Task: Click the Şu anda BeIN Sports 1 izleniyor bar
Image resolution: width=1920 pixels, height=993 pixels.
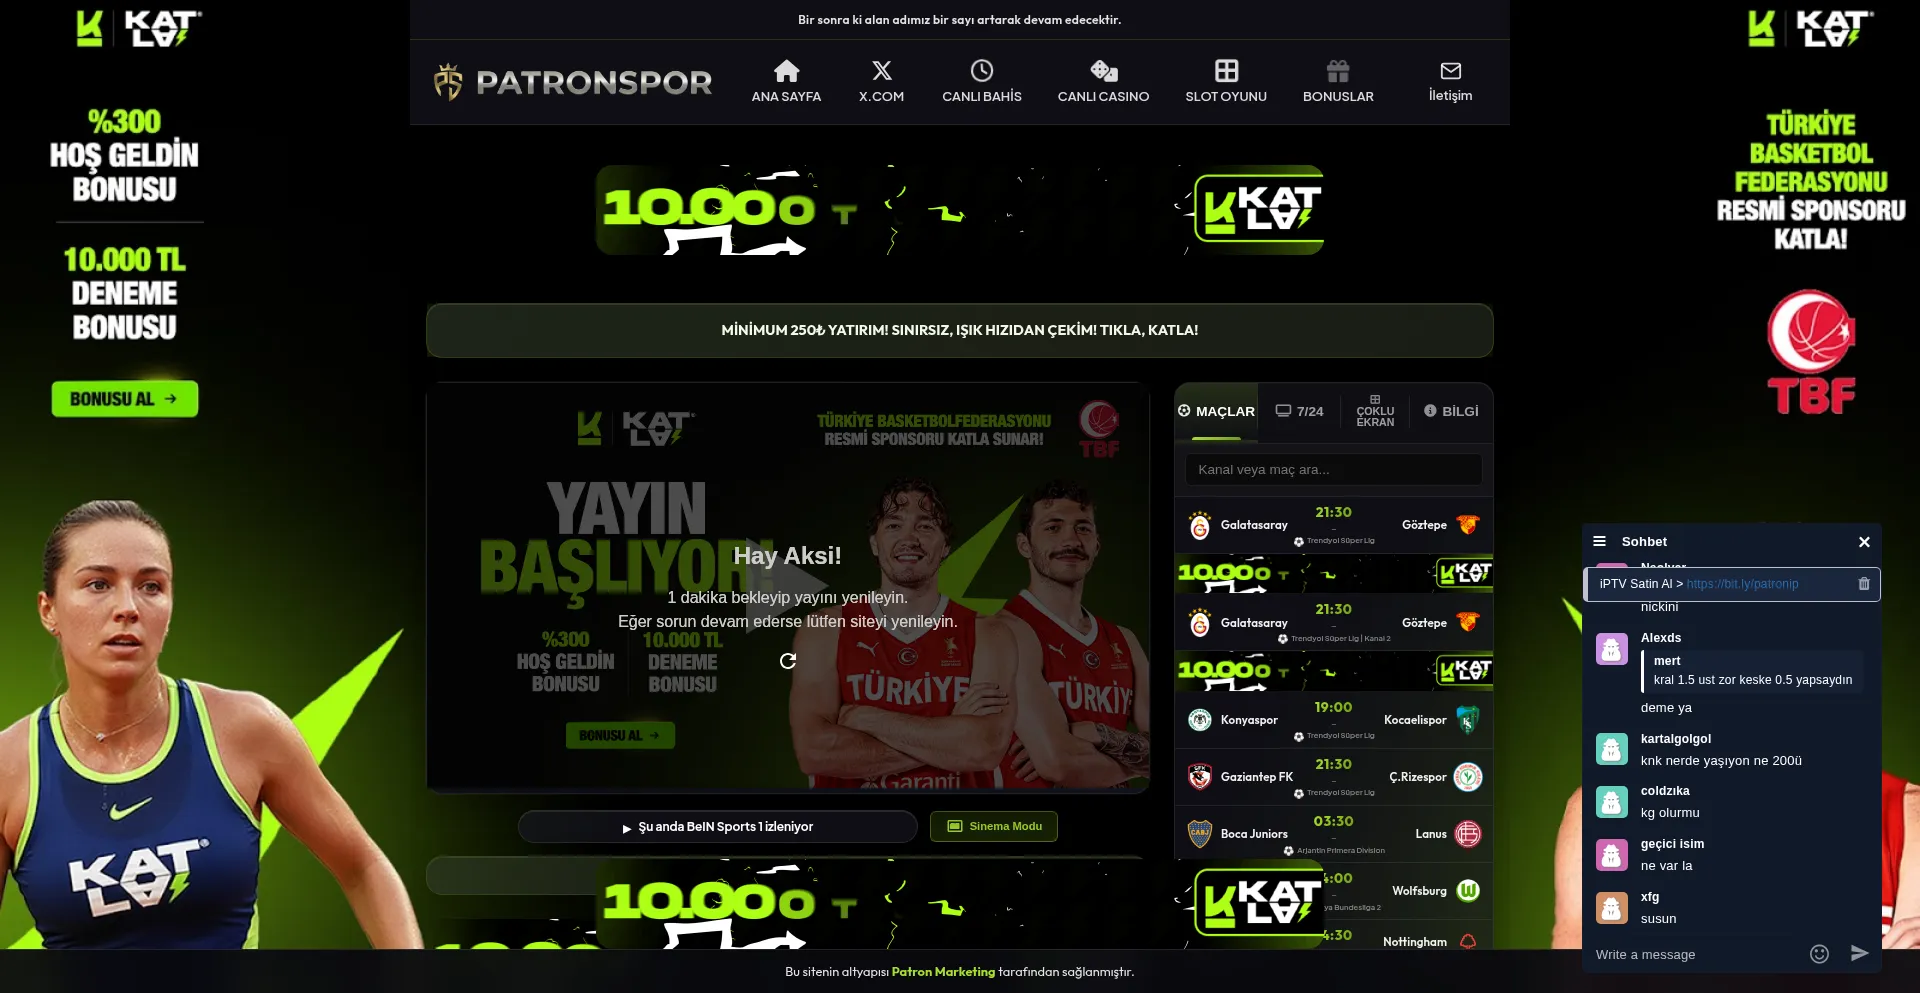Action: click(x=717, y=826)
